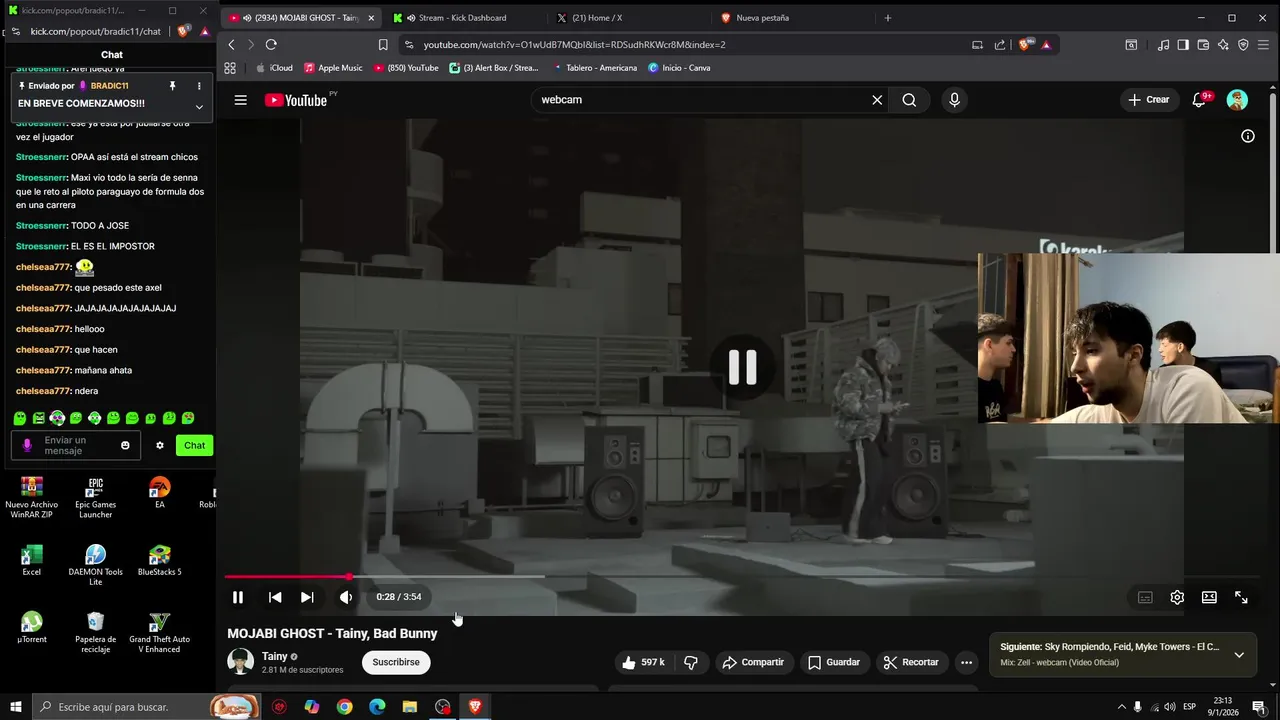Go back in the Brave browser
Image resolution: width=1280 pixels, height=720 pixels.
pyautogui.click(x=231, y=45)
